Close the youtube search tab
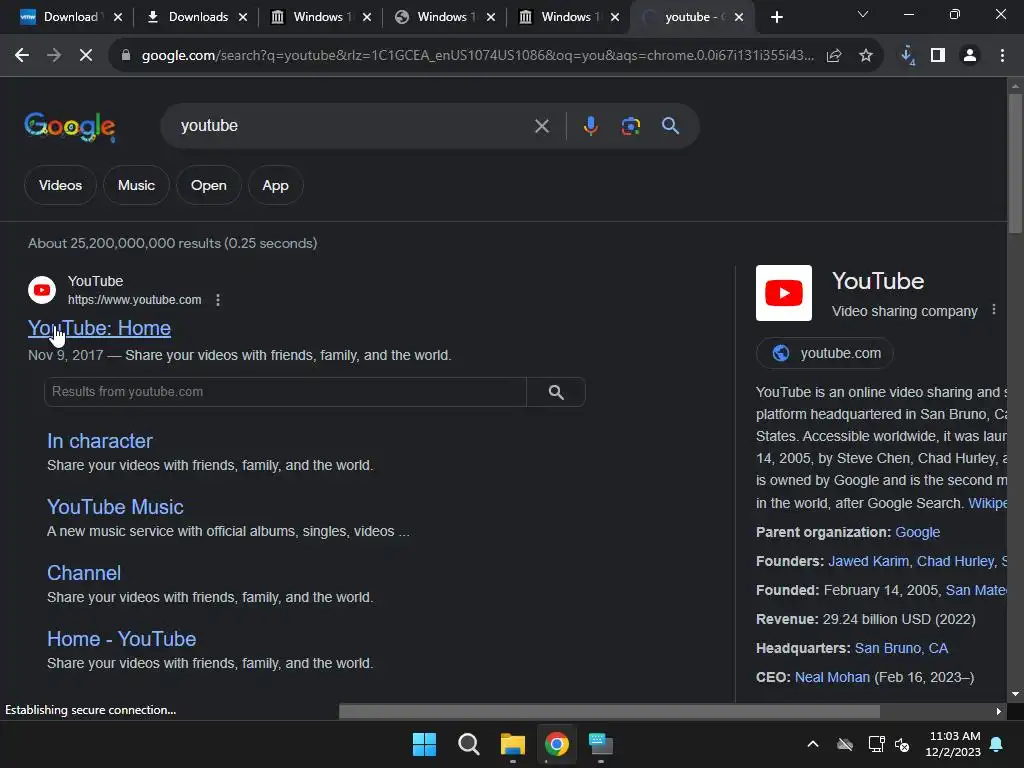 pyautogui.click(x=739, y=17)
